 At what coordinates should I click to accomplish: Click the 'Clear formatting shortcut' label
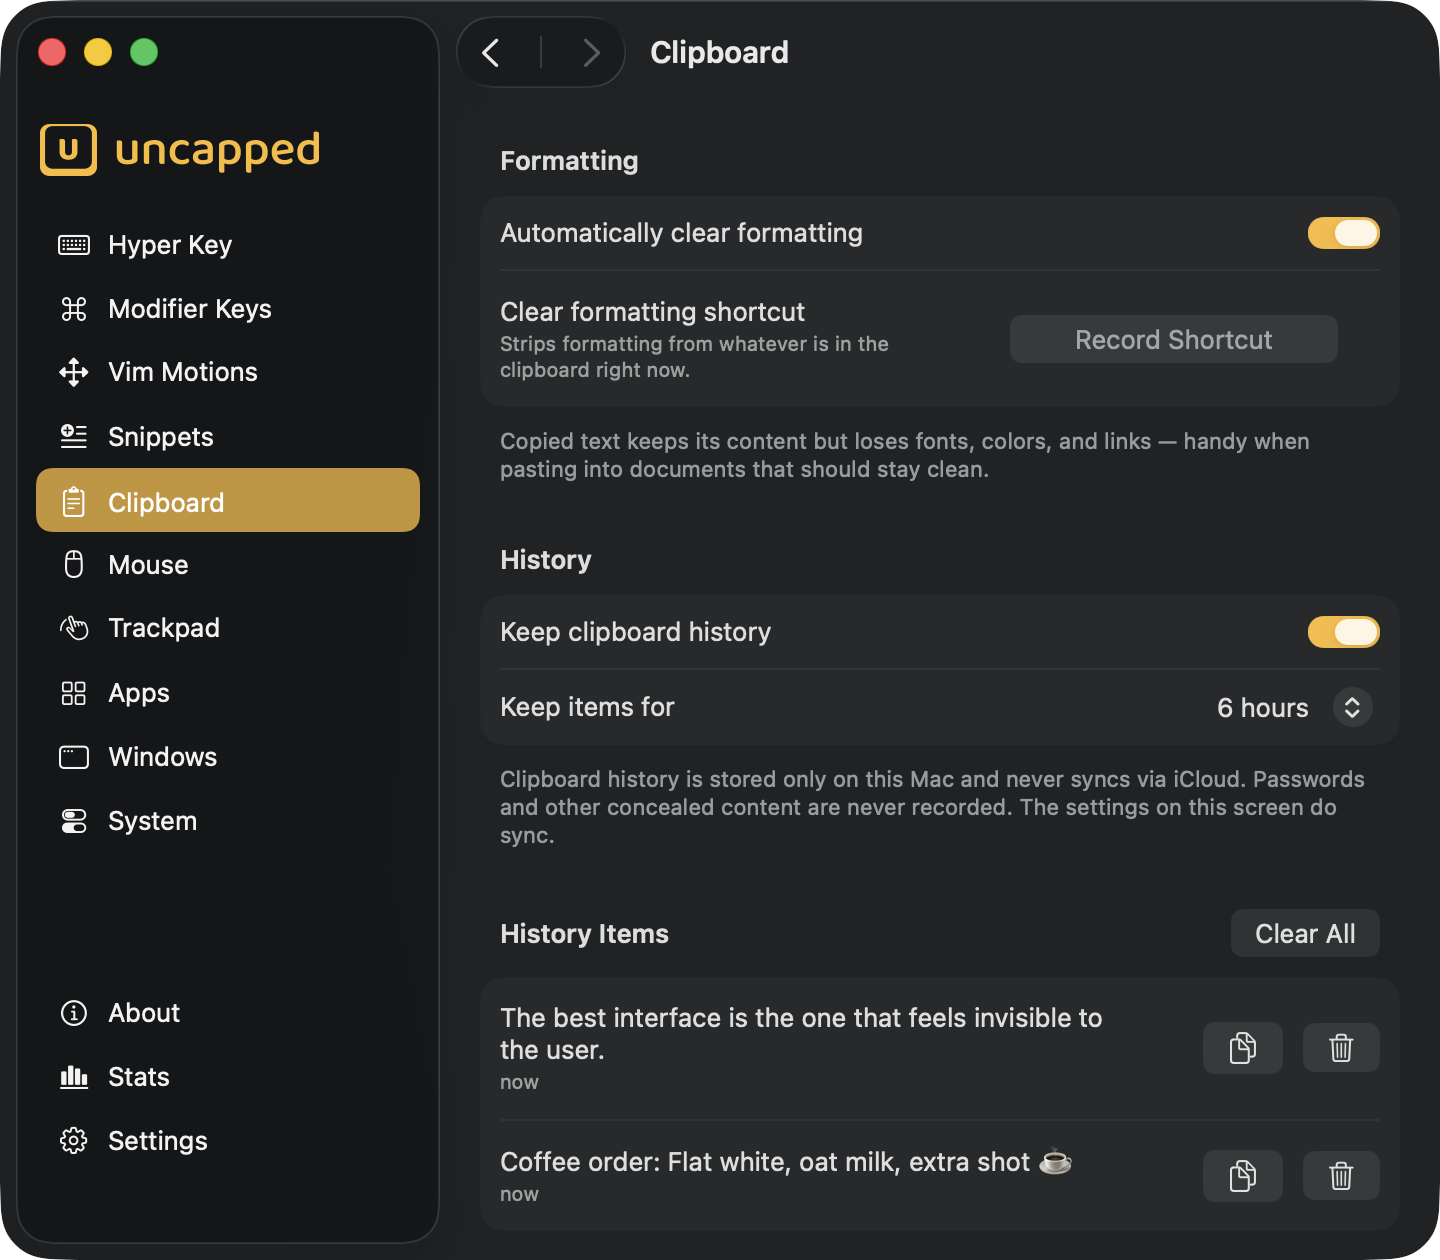tap(652, 312)
